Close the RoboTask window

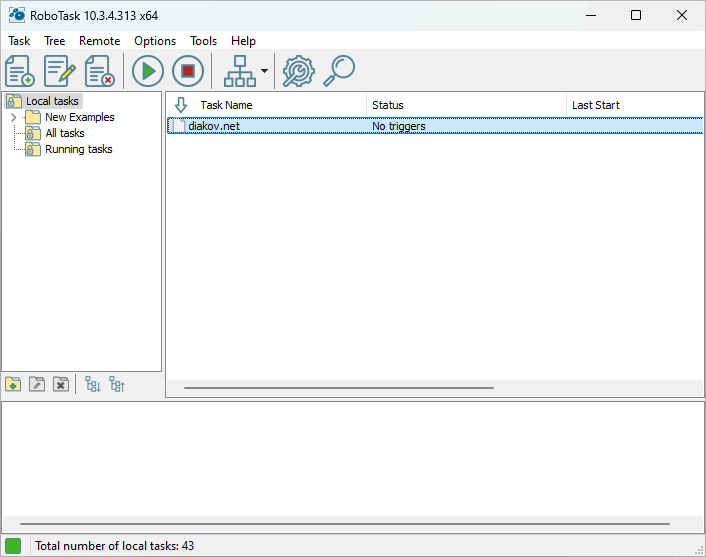click(x=682, y=15)
